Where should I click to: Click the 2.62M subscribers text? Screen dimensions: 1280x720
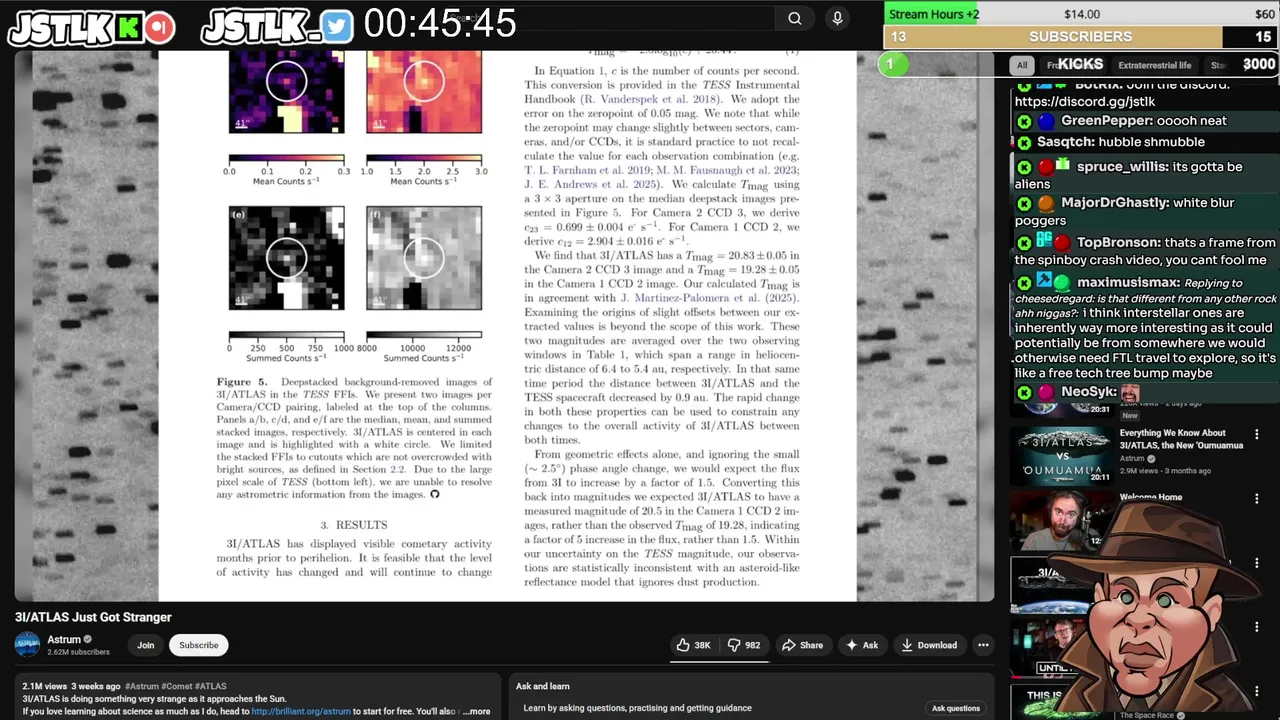coord(78,652)
